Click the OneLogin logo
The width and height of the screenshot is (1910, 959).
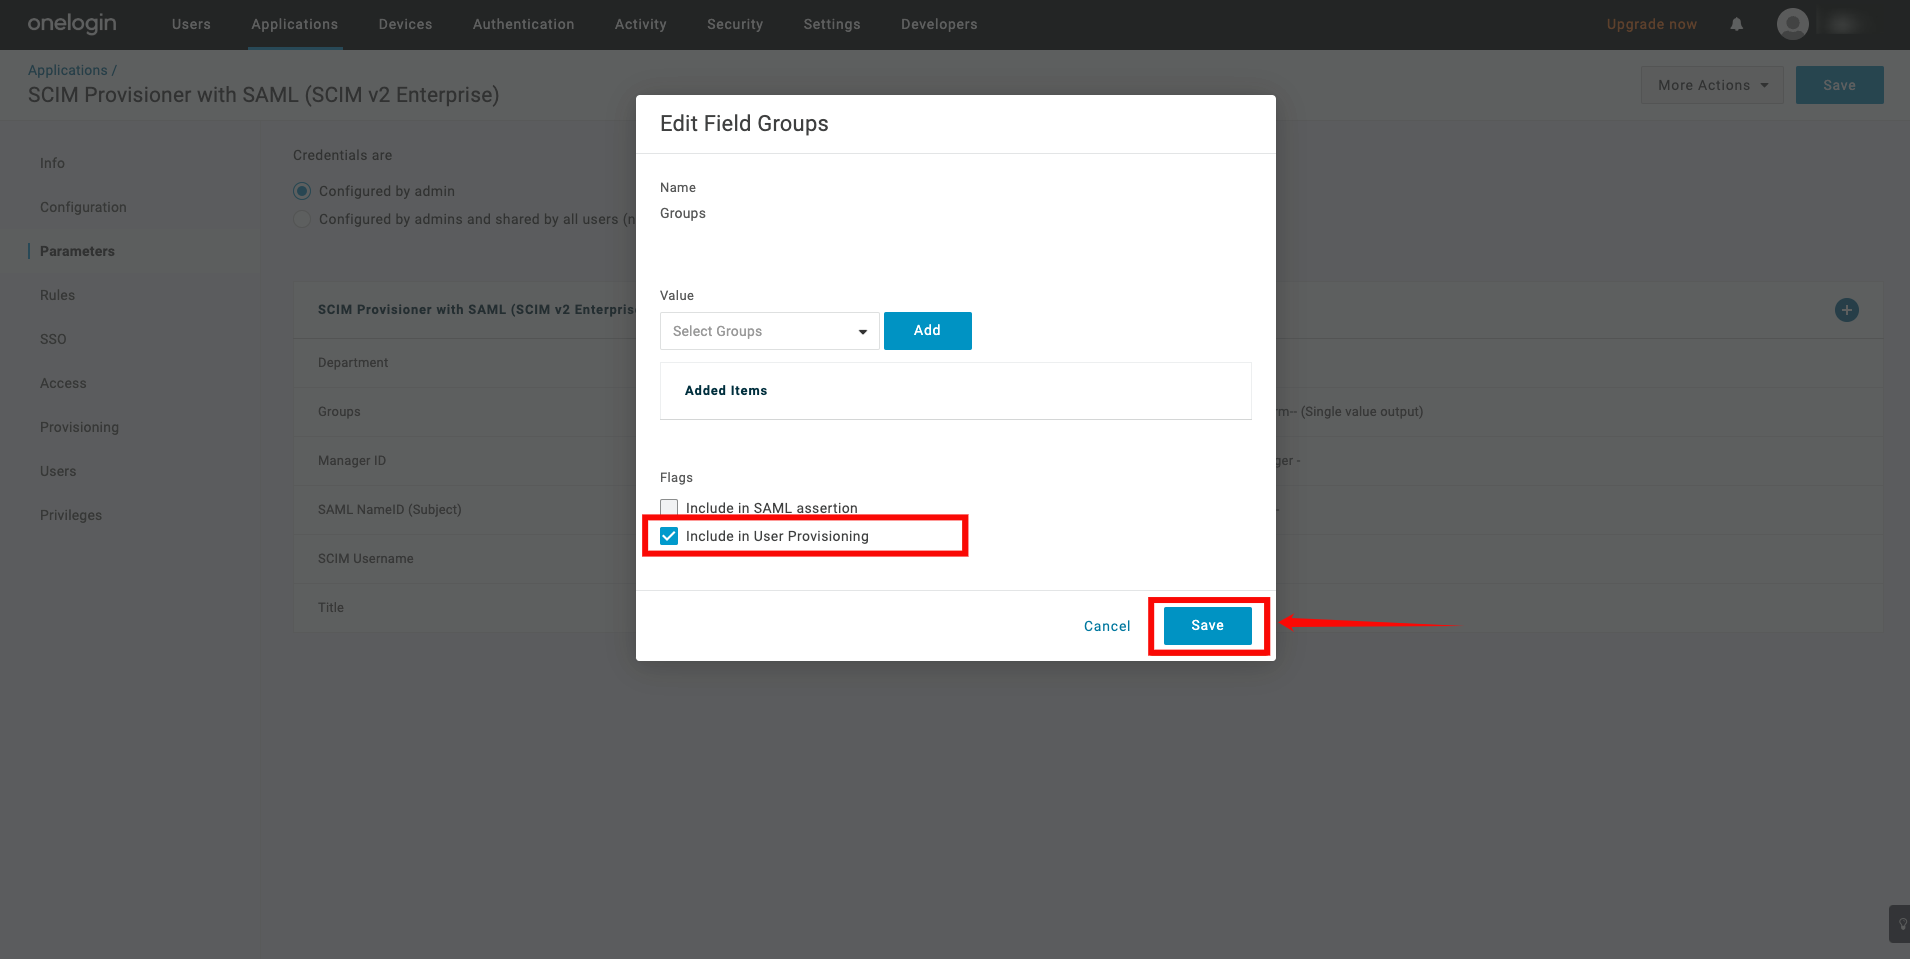coord(72,24)
